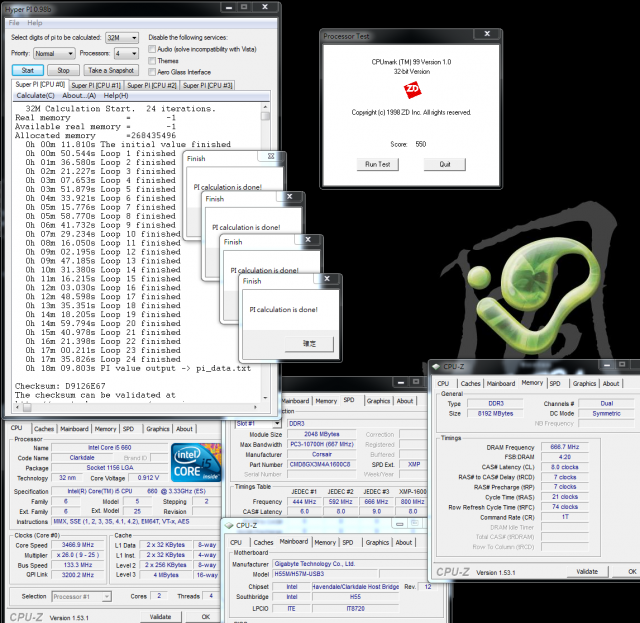Toggle the Themes checkbox

pos(152,60)
